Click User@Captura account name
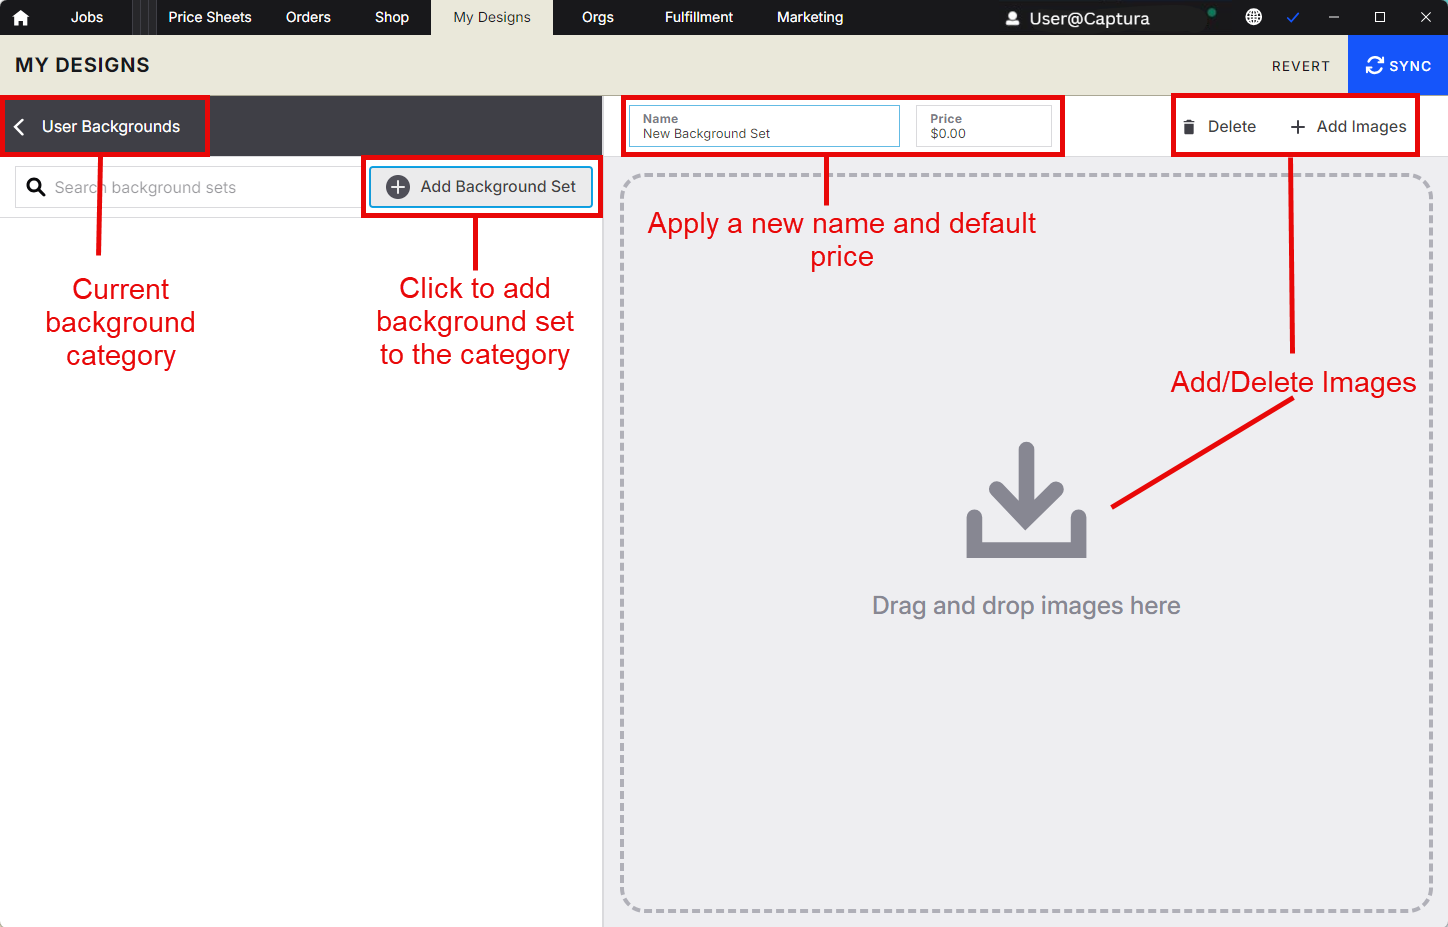The height and width of the screenshot is (927, 1448). point(1089,18)
